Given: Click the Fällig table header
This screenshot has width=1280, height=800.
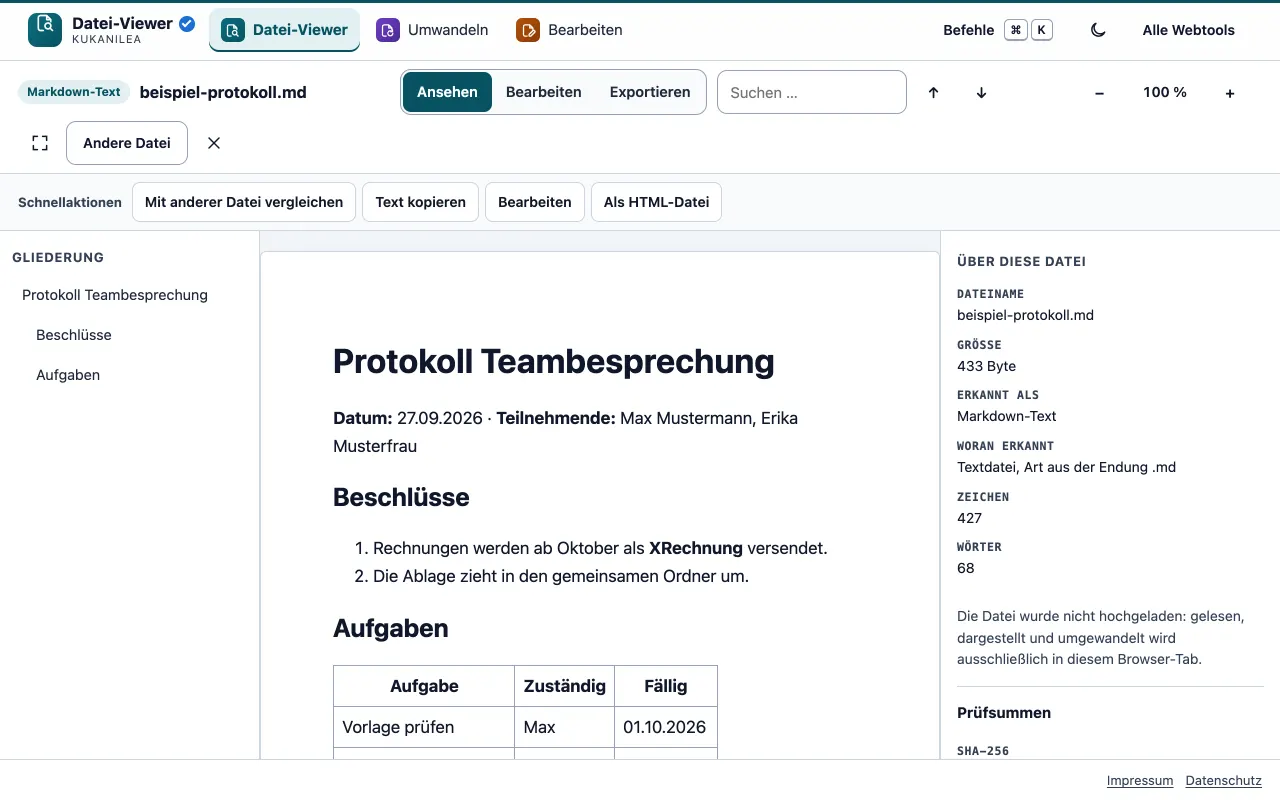Looking at the screenshot, I should pyautogui.click(x=666, y=686).
